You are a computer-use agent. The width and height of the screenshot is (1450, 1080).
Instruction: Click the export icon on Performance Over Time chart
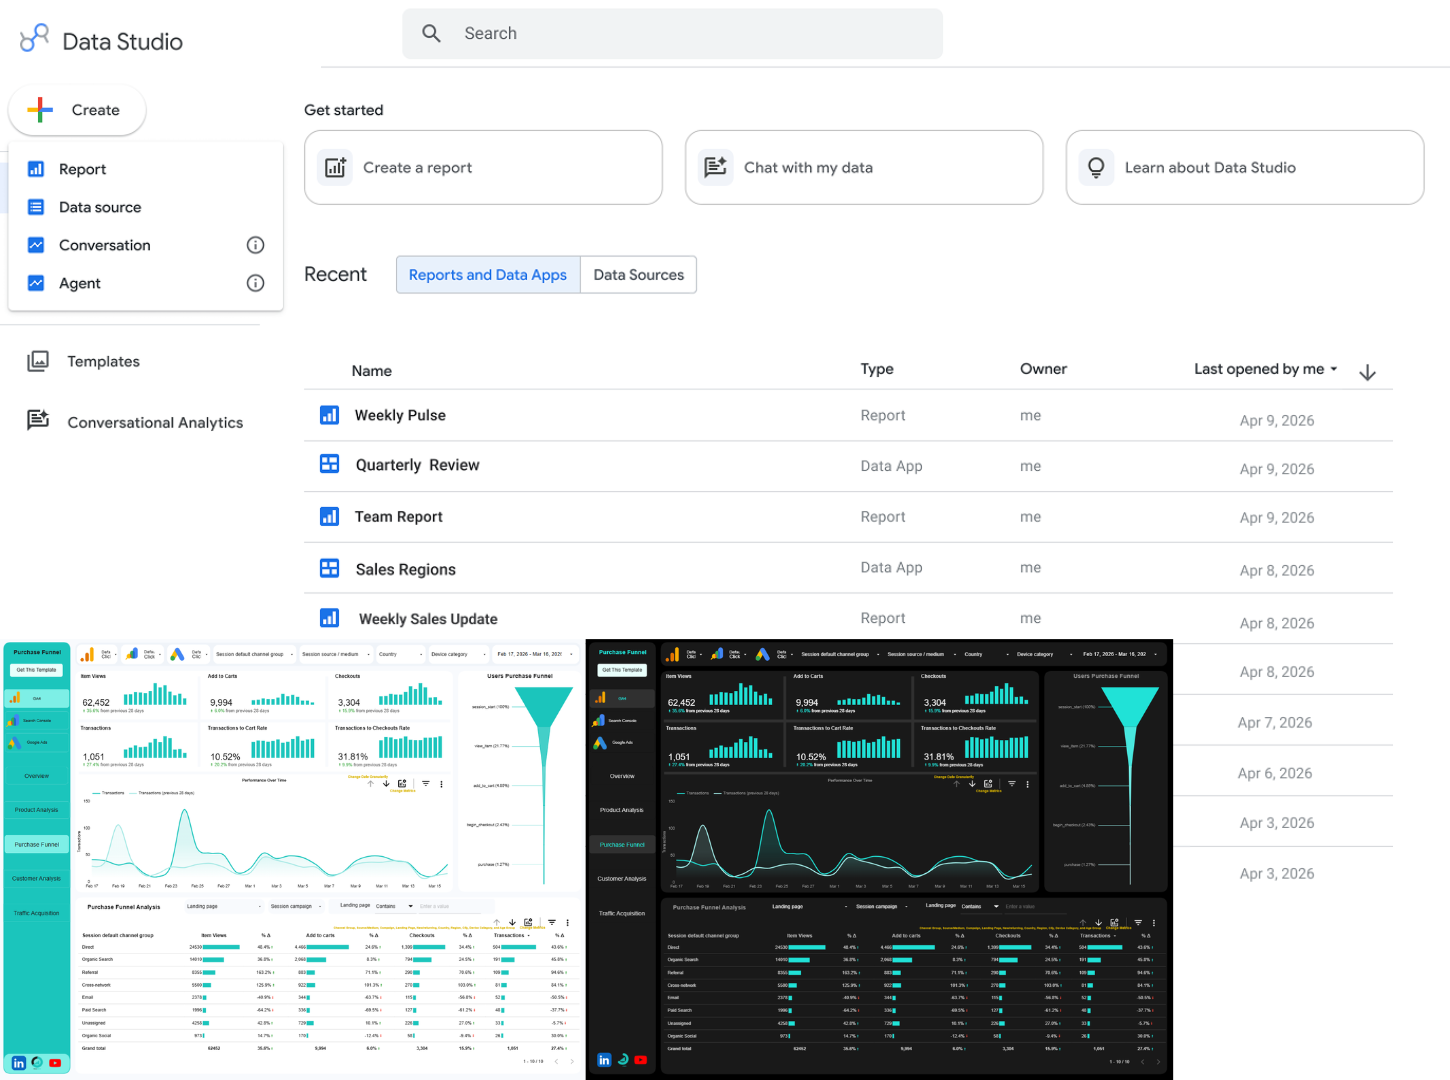(403, 785)
